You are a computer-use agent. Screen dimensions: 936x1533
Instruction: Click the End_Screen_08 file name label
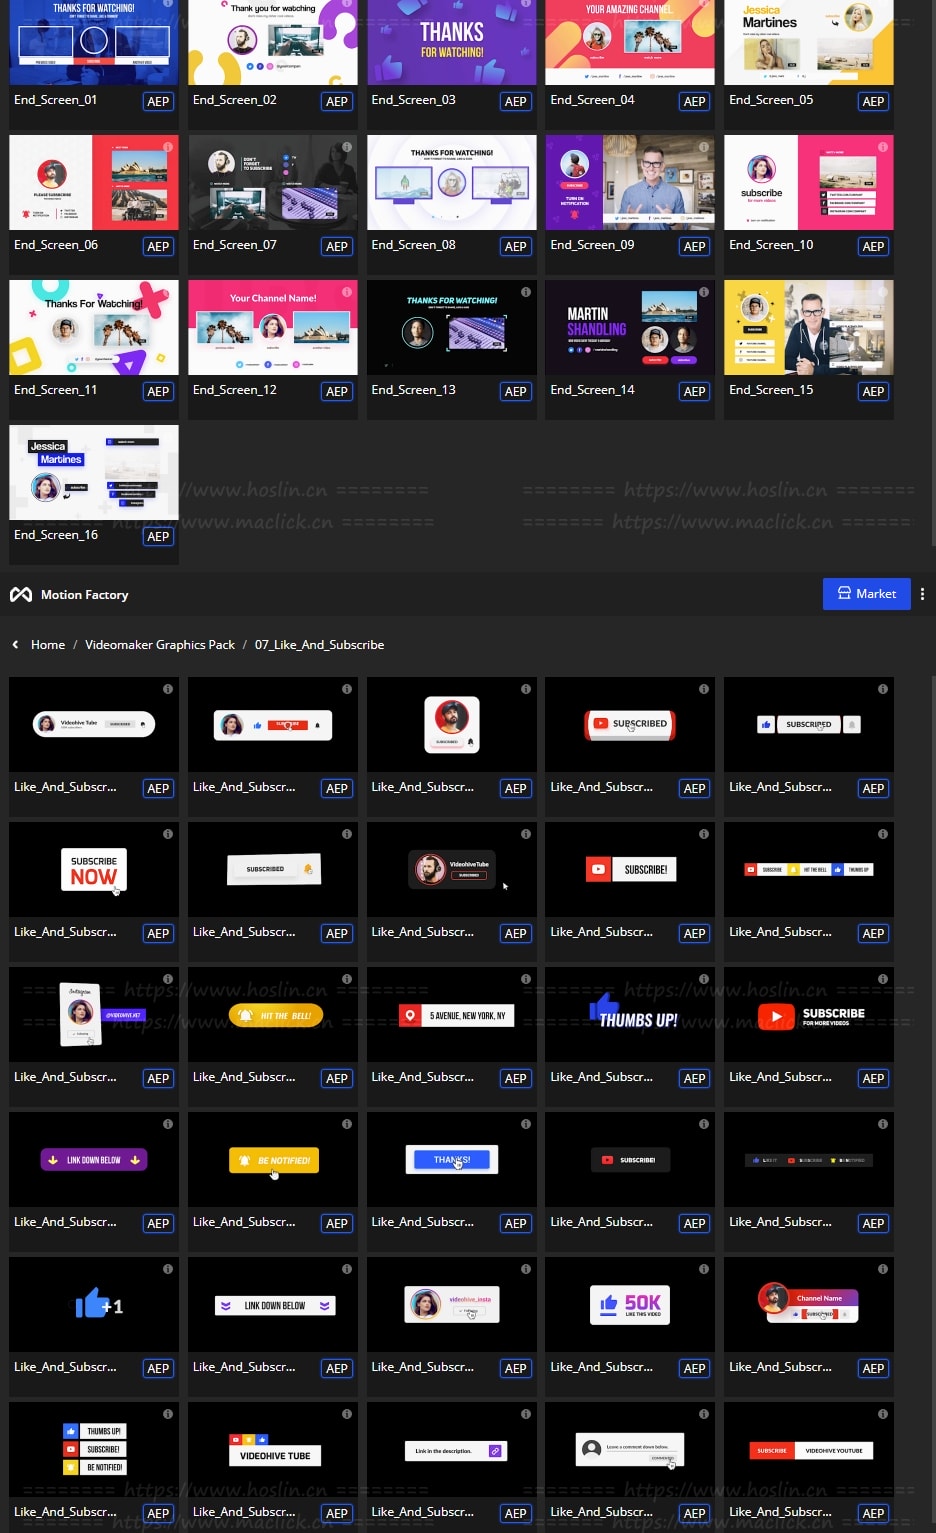coord(413,245)
